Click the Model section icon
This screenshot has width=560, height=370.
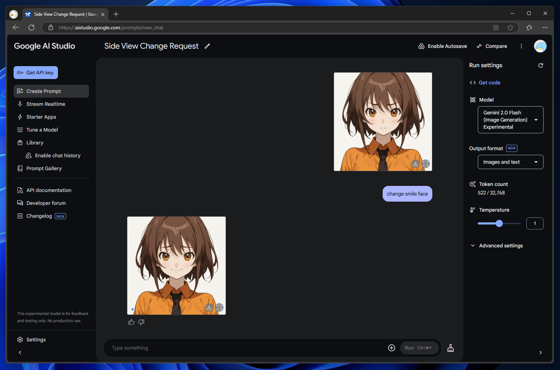pos(472,100)
